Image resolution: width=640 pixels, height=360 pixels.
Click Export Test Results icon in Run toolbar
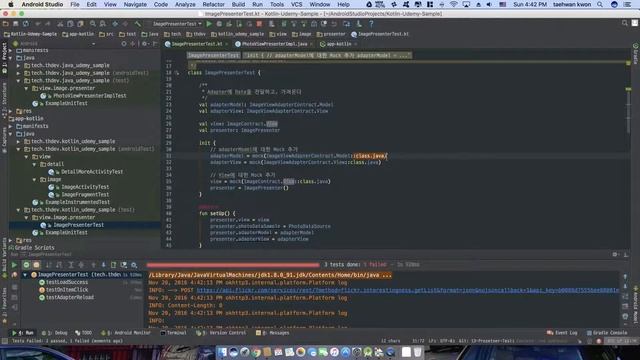click(113, 265)
